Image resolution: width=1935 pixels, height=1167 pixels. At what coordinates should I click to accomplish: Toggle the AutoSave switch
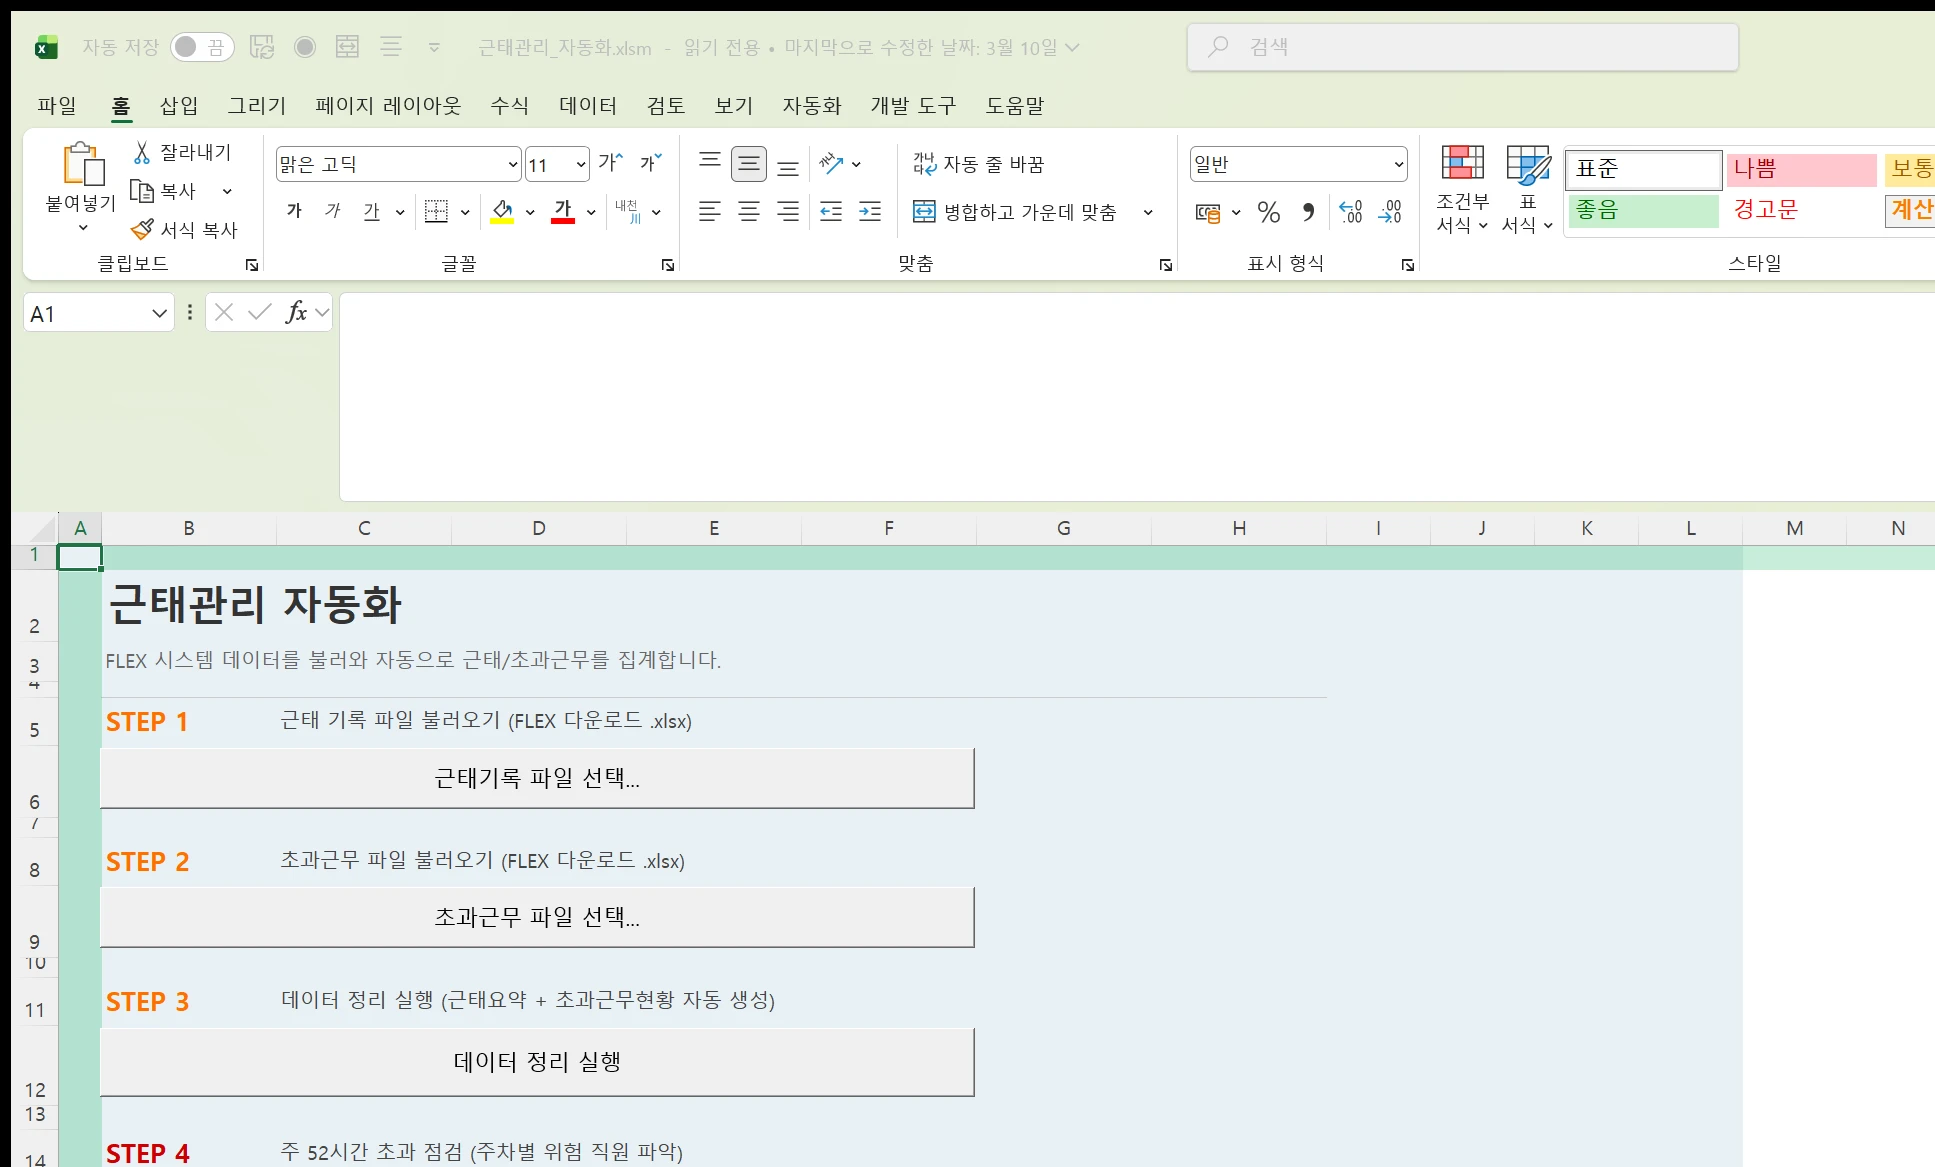click(x=202, y=47)
